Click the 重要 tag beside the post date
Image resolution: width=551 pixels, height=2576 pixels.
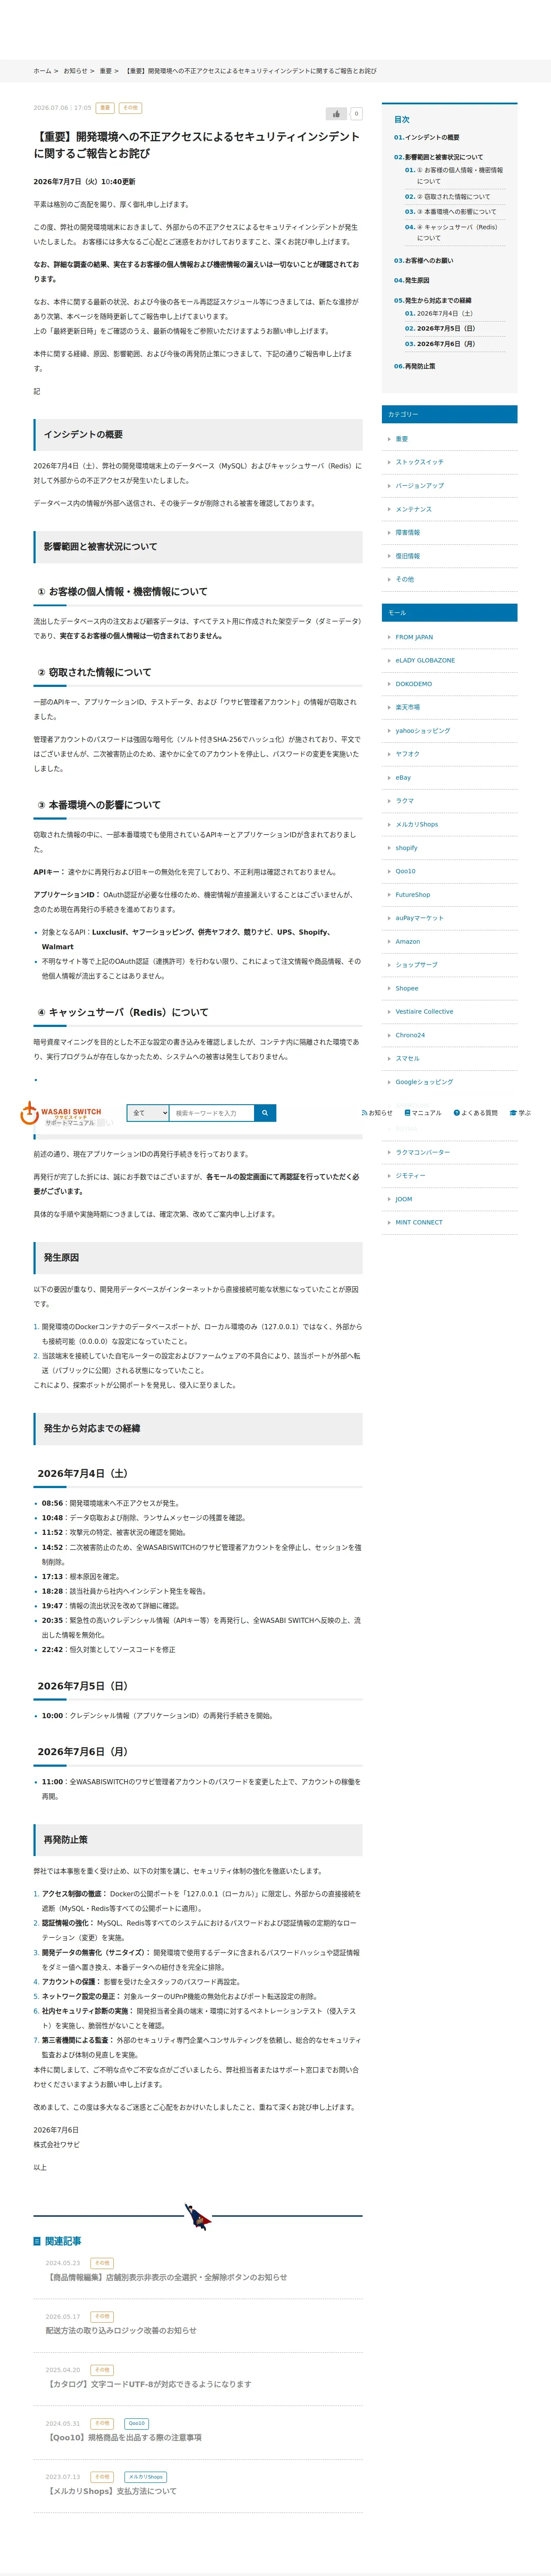[x=105, y=108]
